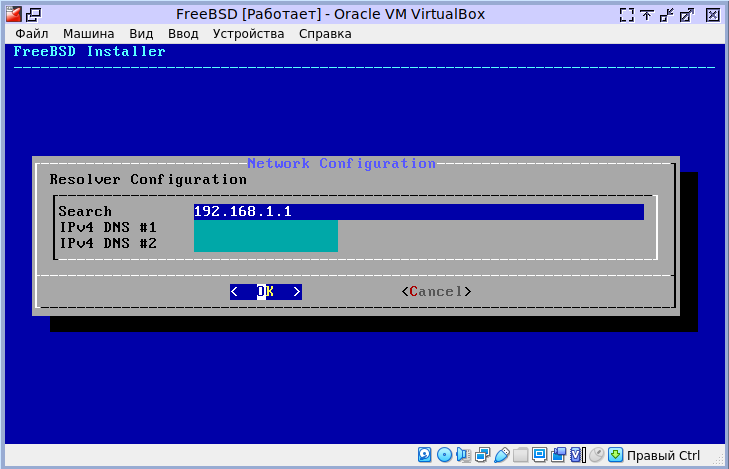729x469 pixels.
Task: Click the keep-above arrow icon in title bar
Action: 647,15
